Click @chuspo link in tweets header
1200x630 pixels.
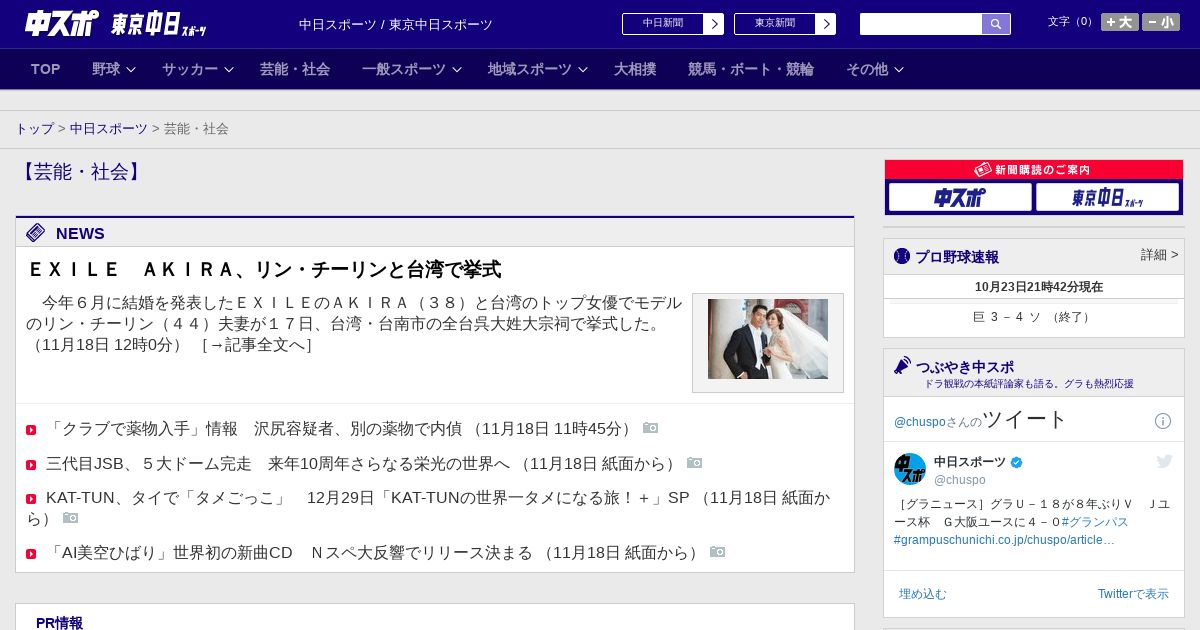click(x=919, y=422)
